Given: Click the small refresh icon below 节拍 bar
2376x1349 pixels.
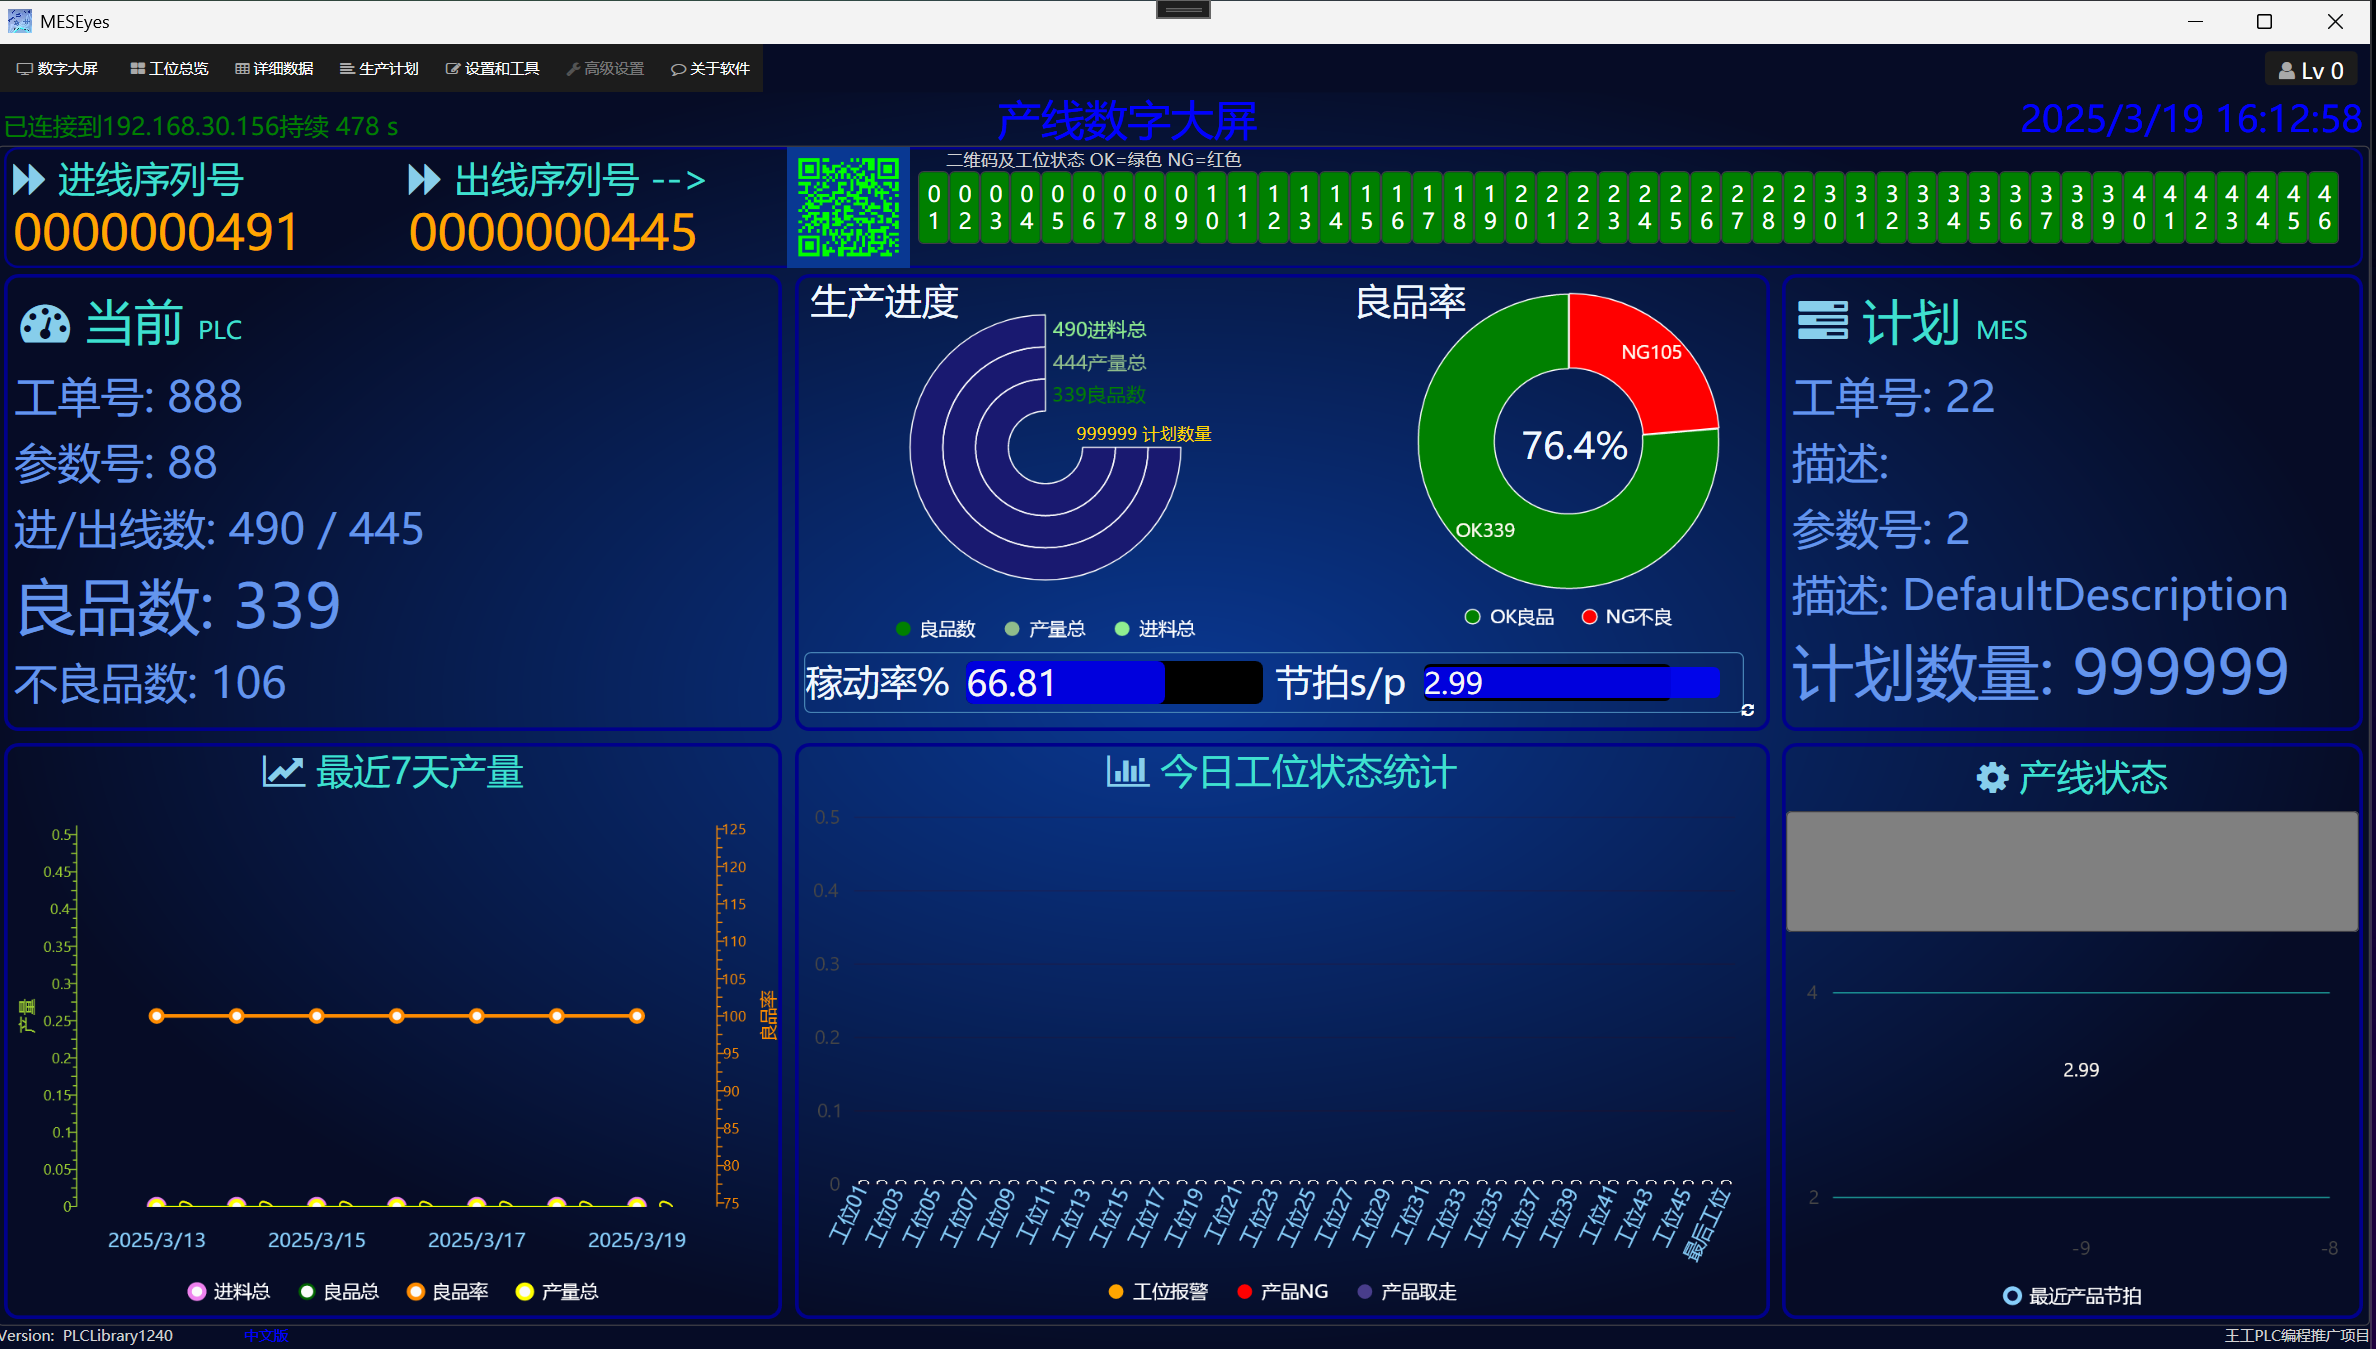Looking at the screenshot, I should [1748, 710].
